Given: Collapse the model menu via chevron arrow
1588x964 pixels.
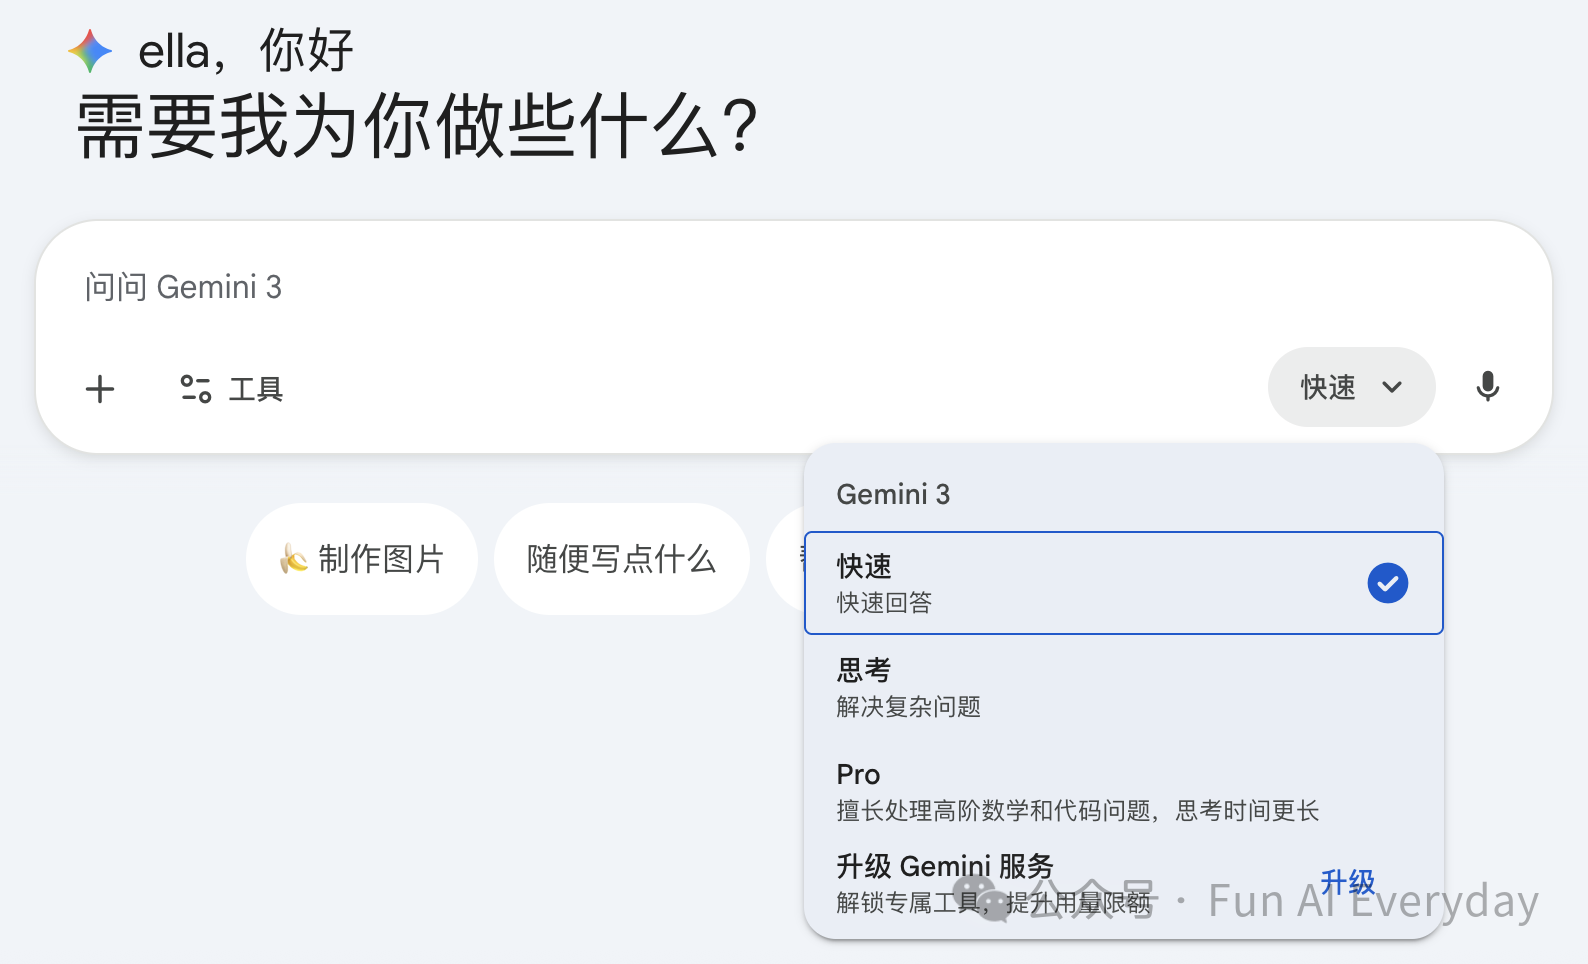Looking at the screenshot, I should click(1392, 387).
